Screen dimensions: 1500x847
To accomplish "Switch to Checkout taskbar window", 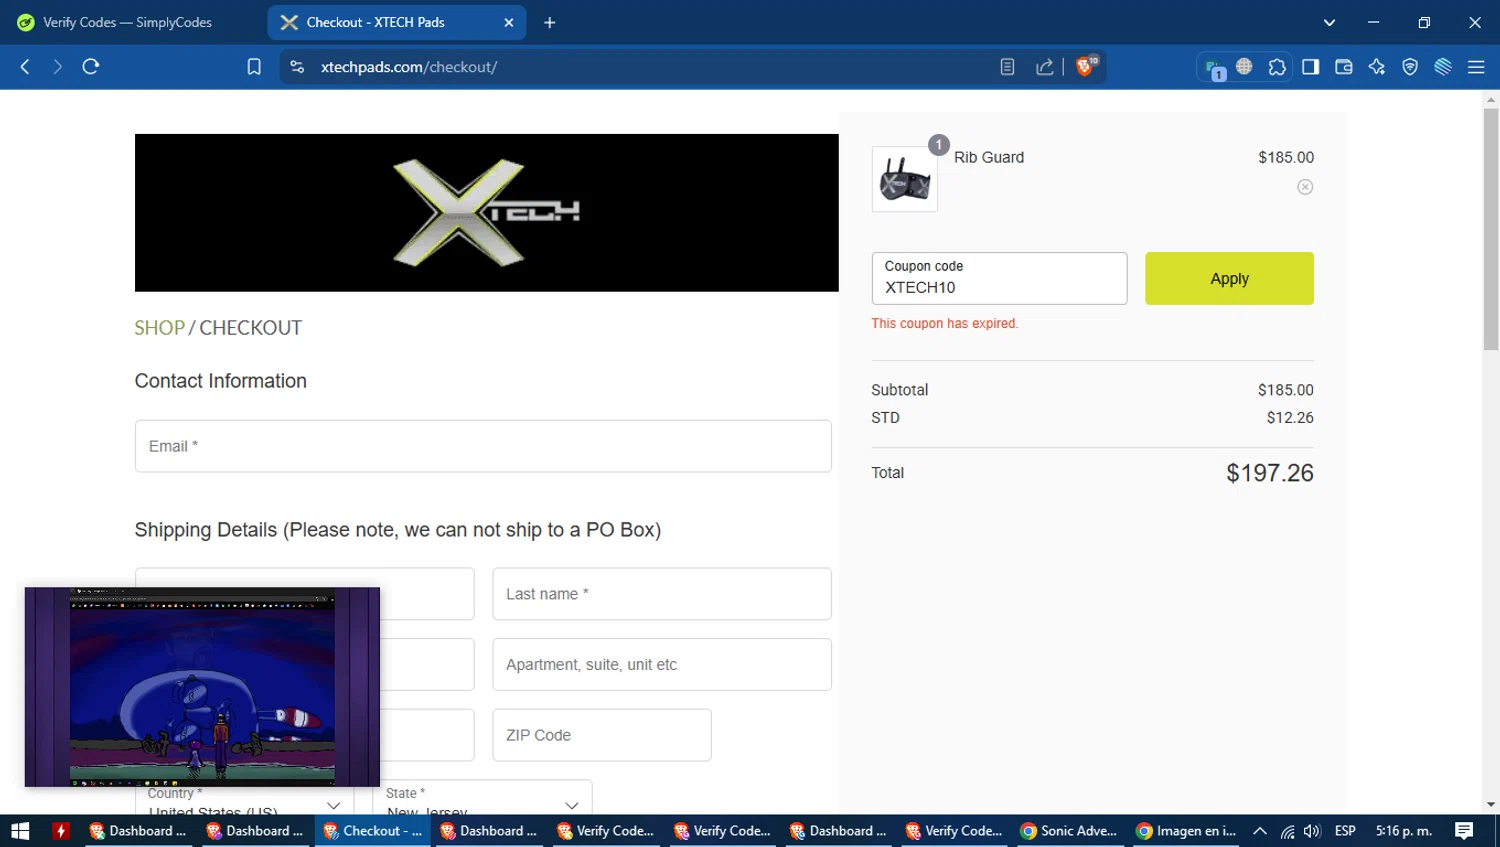I will click(374, 831).
